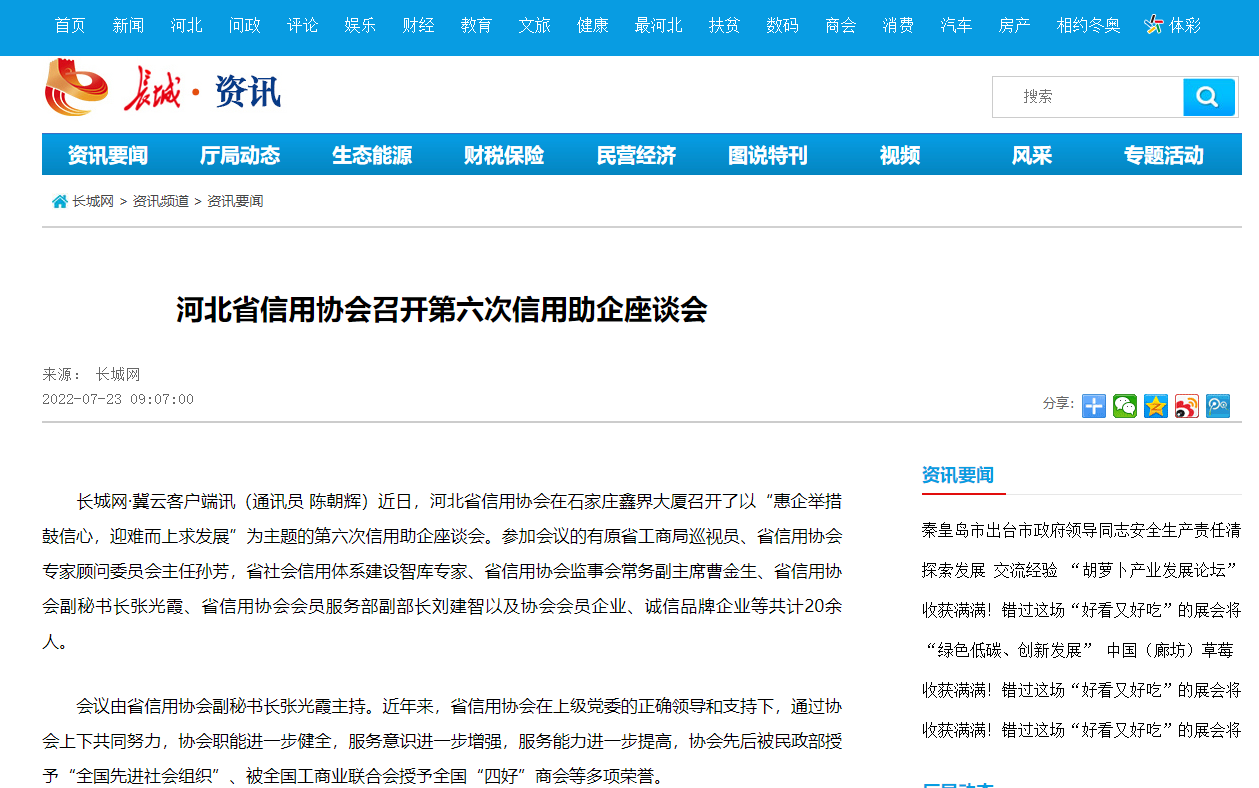Viewport: 1259px width, 788px height.
Task: Open 扶贫 in the top menu
Action: (x=724, y=26)
